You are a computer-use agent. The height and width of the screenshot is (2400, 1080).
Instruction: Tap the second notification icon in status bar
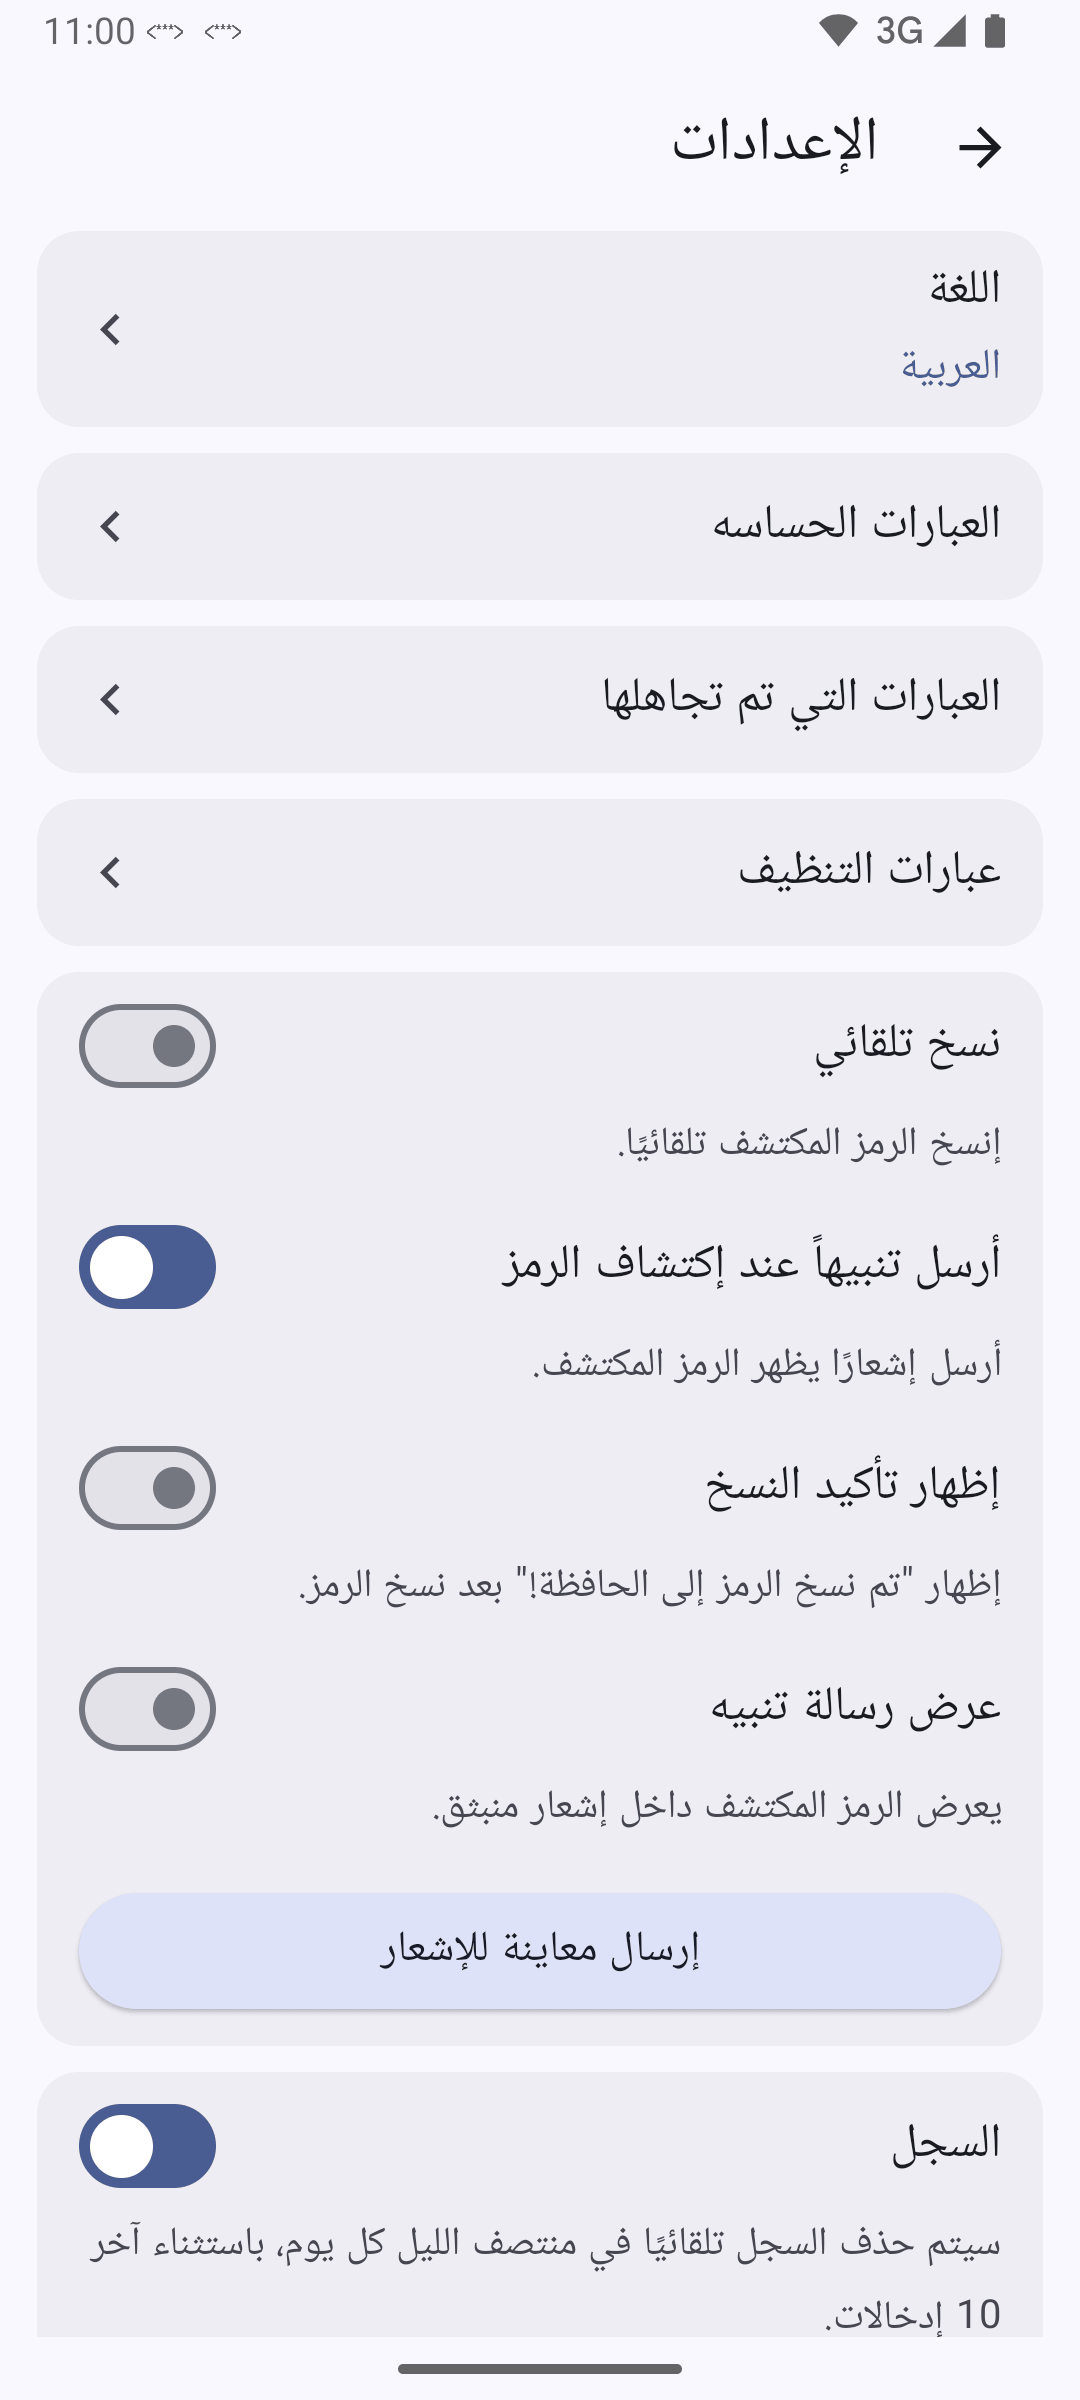[223, 32]
